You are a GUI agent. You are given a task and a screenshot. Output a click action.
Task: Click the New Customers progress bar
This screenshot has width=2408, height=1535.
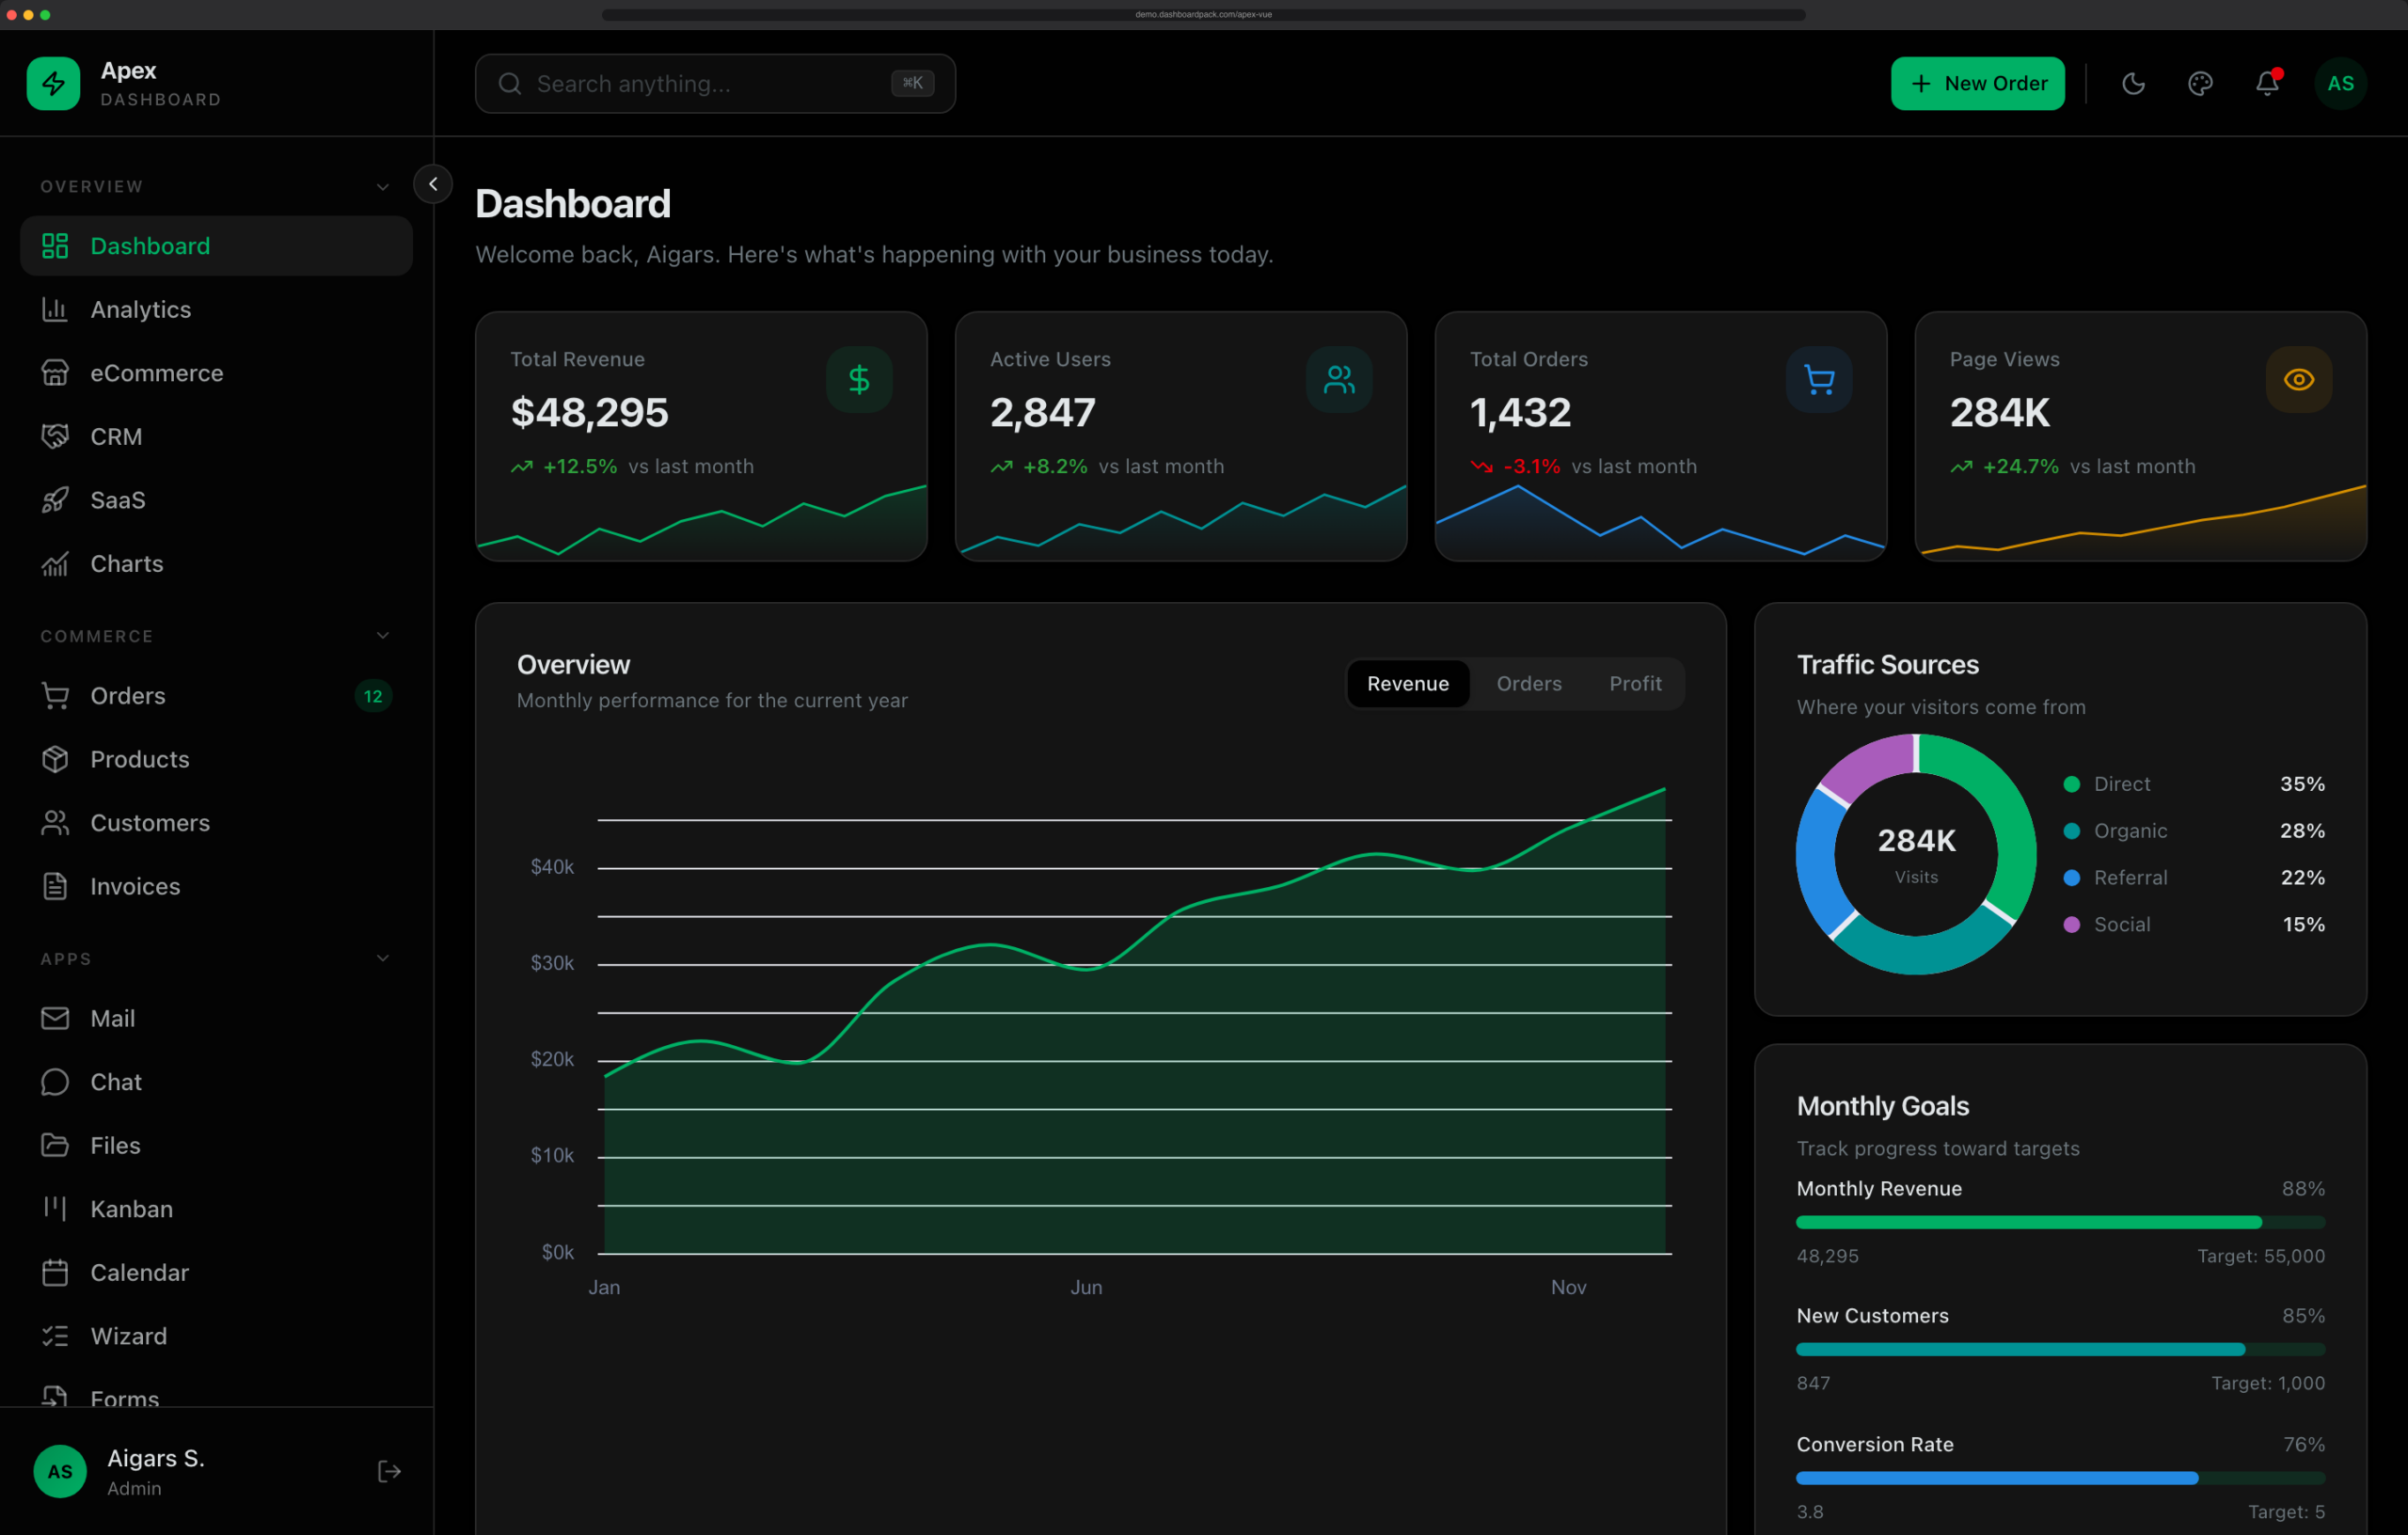(x=2060, y=1349)
